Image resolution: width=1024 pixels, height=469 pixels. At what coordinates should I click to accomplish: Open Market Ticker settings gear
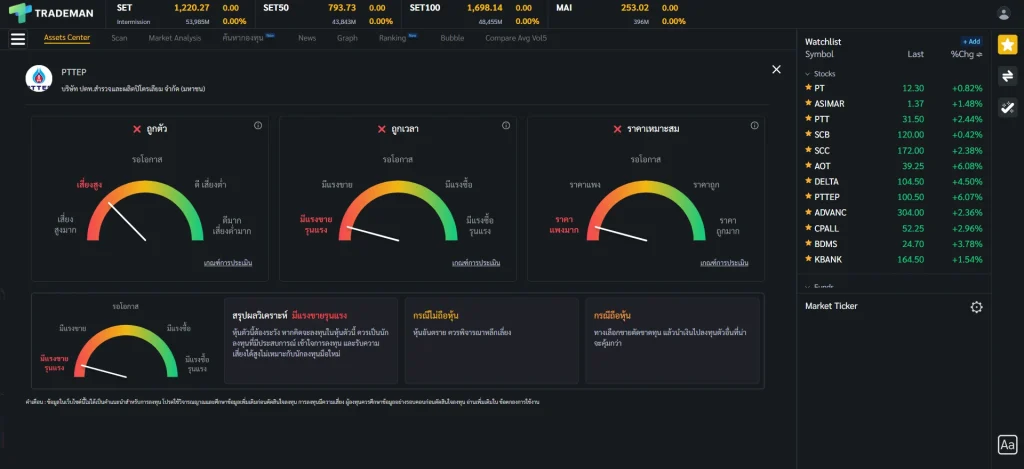977,307
